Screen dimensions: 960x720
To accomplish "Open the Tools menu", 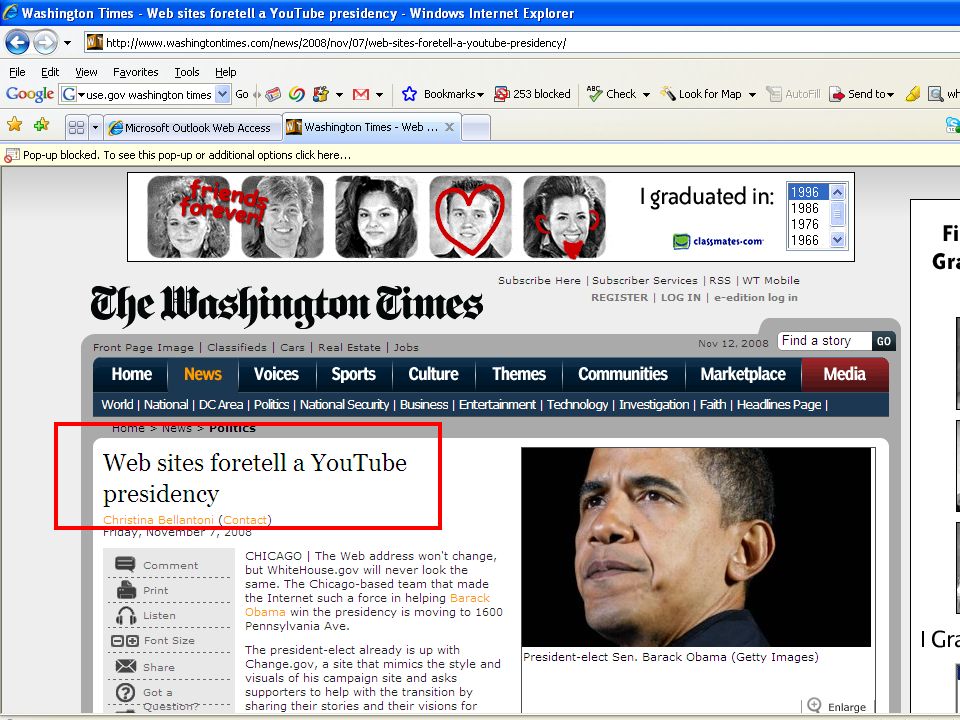I will (187, 72).
